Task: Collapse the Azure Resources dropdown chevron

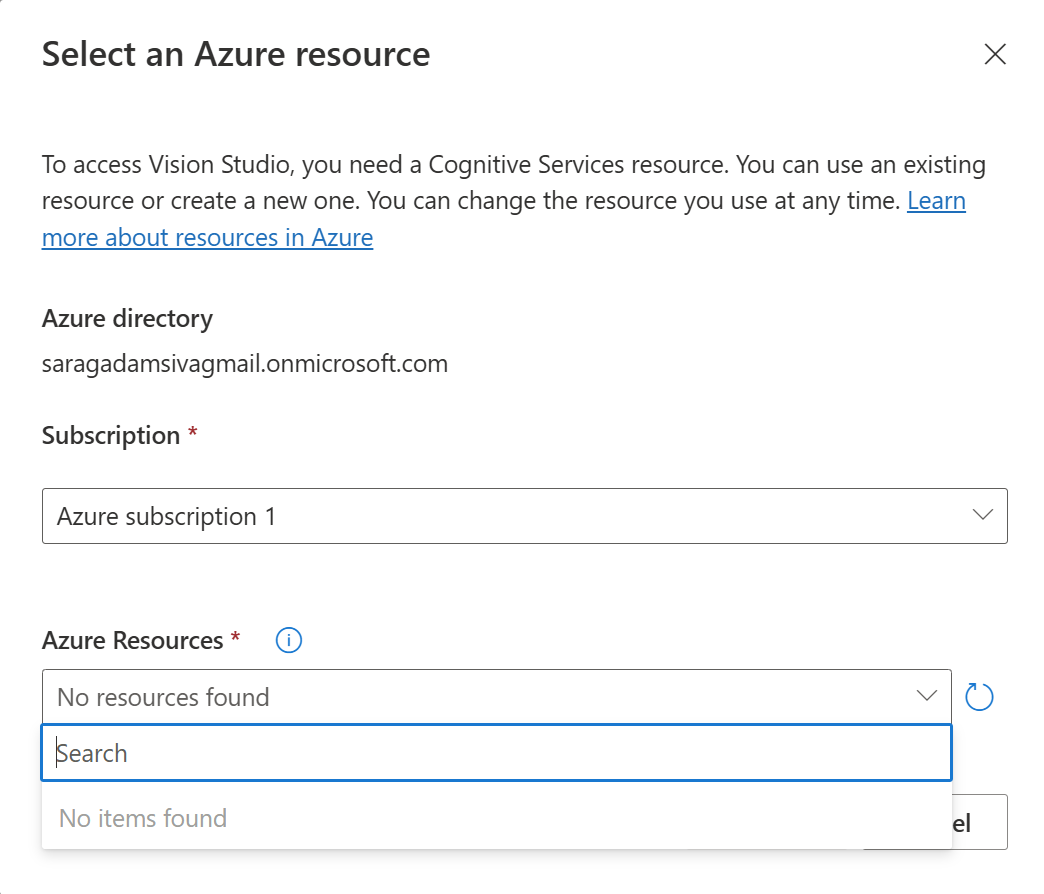Action: tap(927, 697)
